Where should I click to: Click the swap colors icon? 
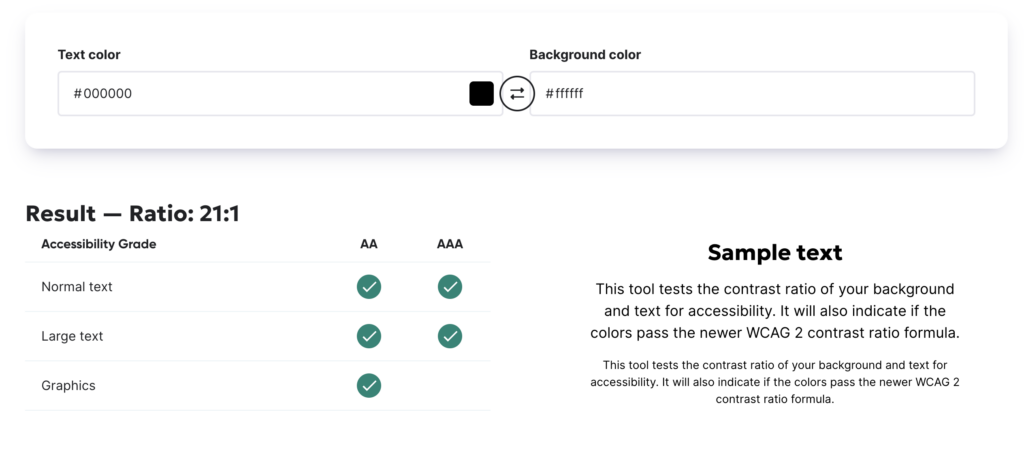[517, 93]
